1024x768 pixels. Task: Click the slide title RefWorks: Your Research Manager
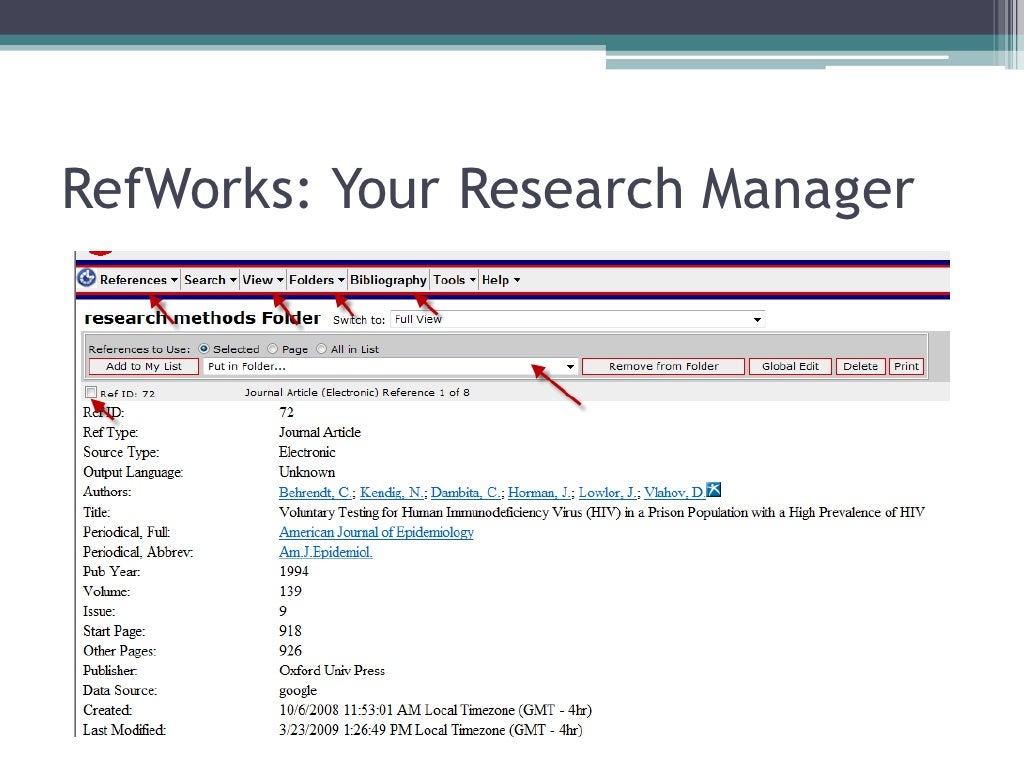tap(488, 189)
